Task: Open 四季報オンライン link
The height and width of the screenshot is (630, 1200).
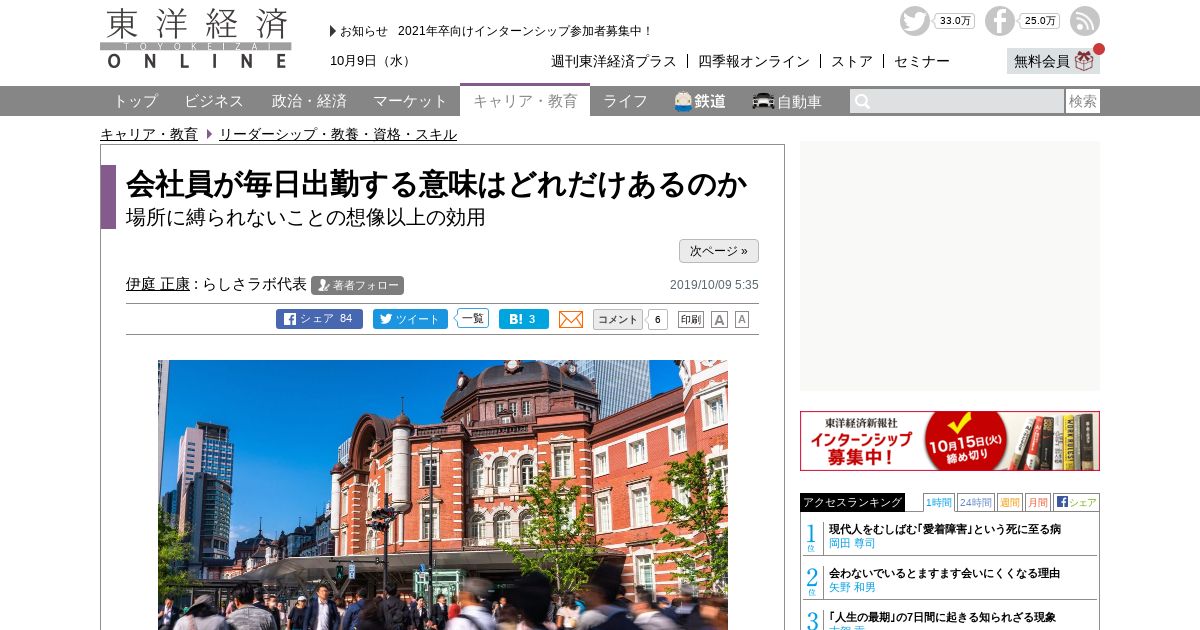Action: coord(754,61)
